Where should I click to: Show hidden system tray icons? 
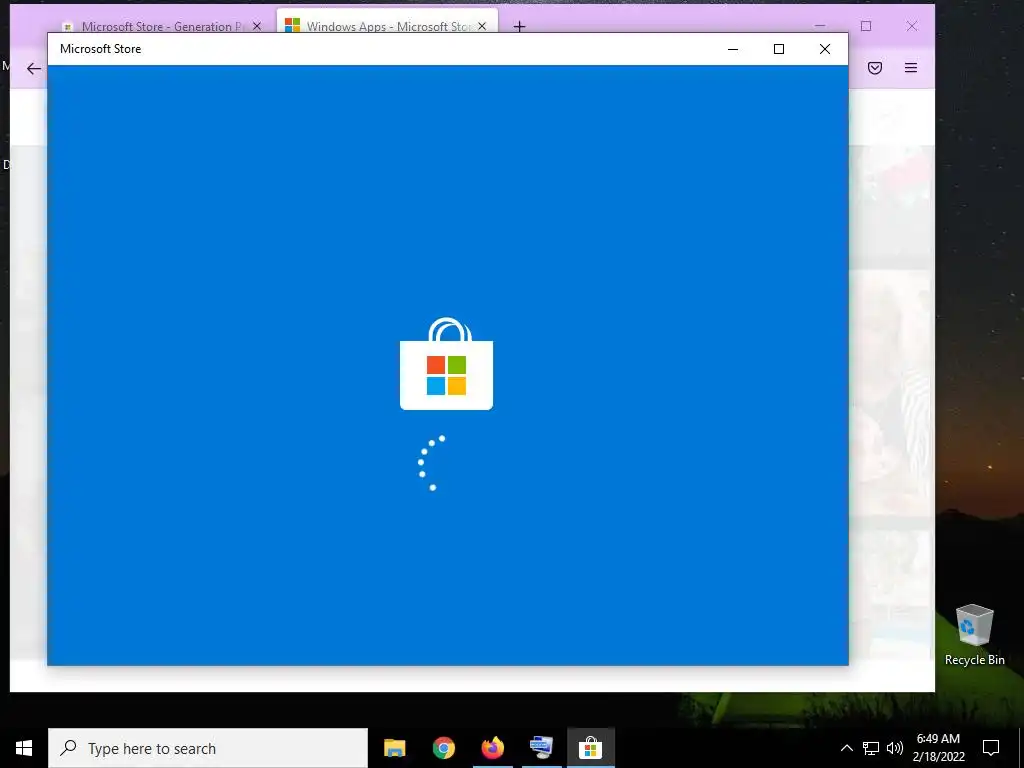(x=846, y=748)
